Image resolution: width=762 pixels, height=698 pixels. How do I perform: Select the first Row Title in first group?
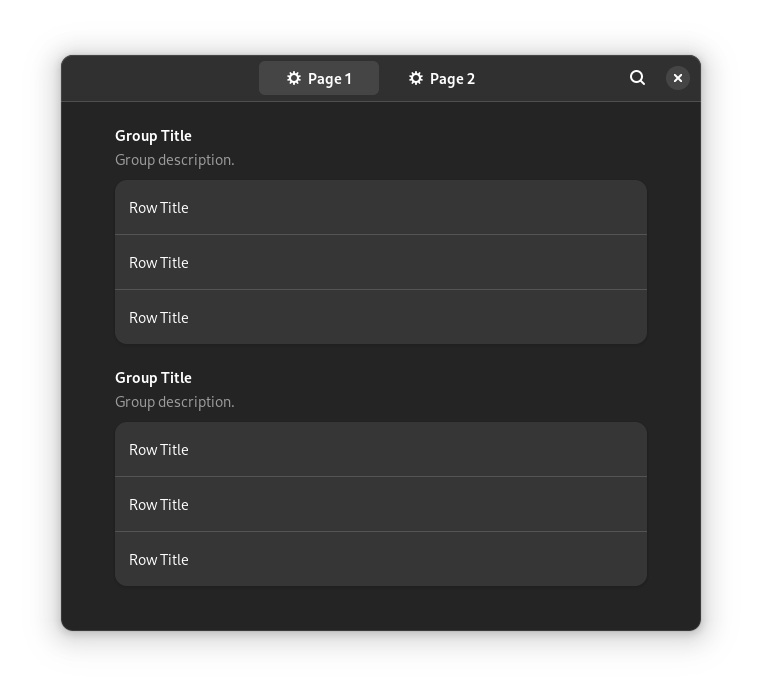381,208
